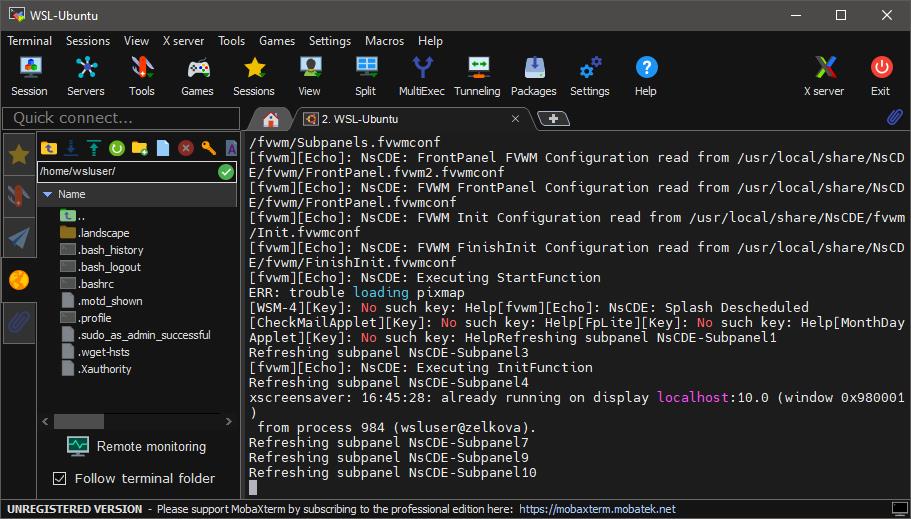Toggle sort arrow on the Name column
The width and height of the screenshot is (911, 519).
pos(48,195)
